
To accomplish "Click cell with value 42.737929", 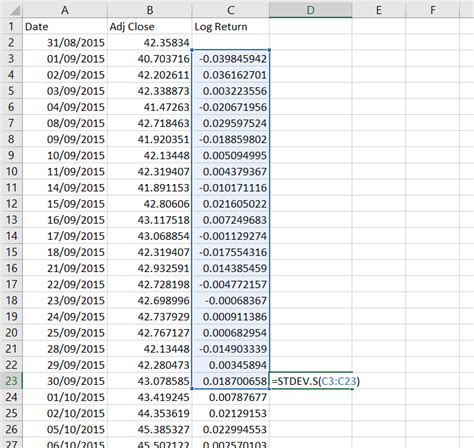I will pyautogui.click(x=150, y=316).
